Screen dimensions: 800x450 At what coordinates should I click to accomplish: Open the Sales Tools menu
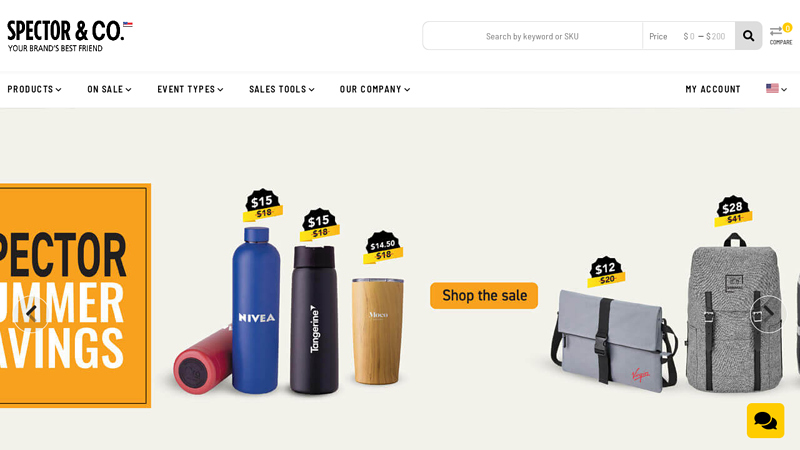(282, 89)
